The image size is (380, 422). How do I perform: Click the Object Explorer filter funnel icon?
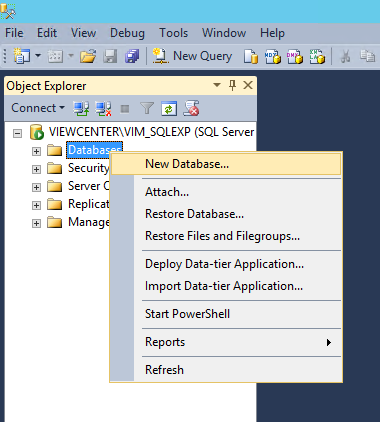[x=147, y=108]
